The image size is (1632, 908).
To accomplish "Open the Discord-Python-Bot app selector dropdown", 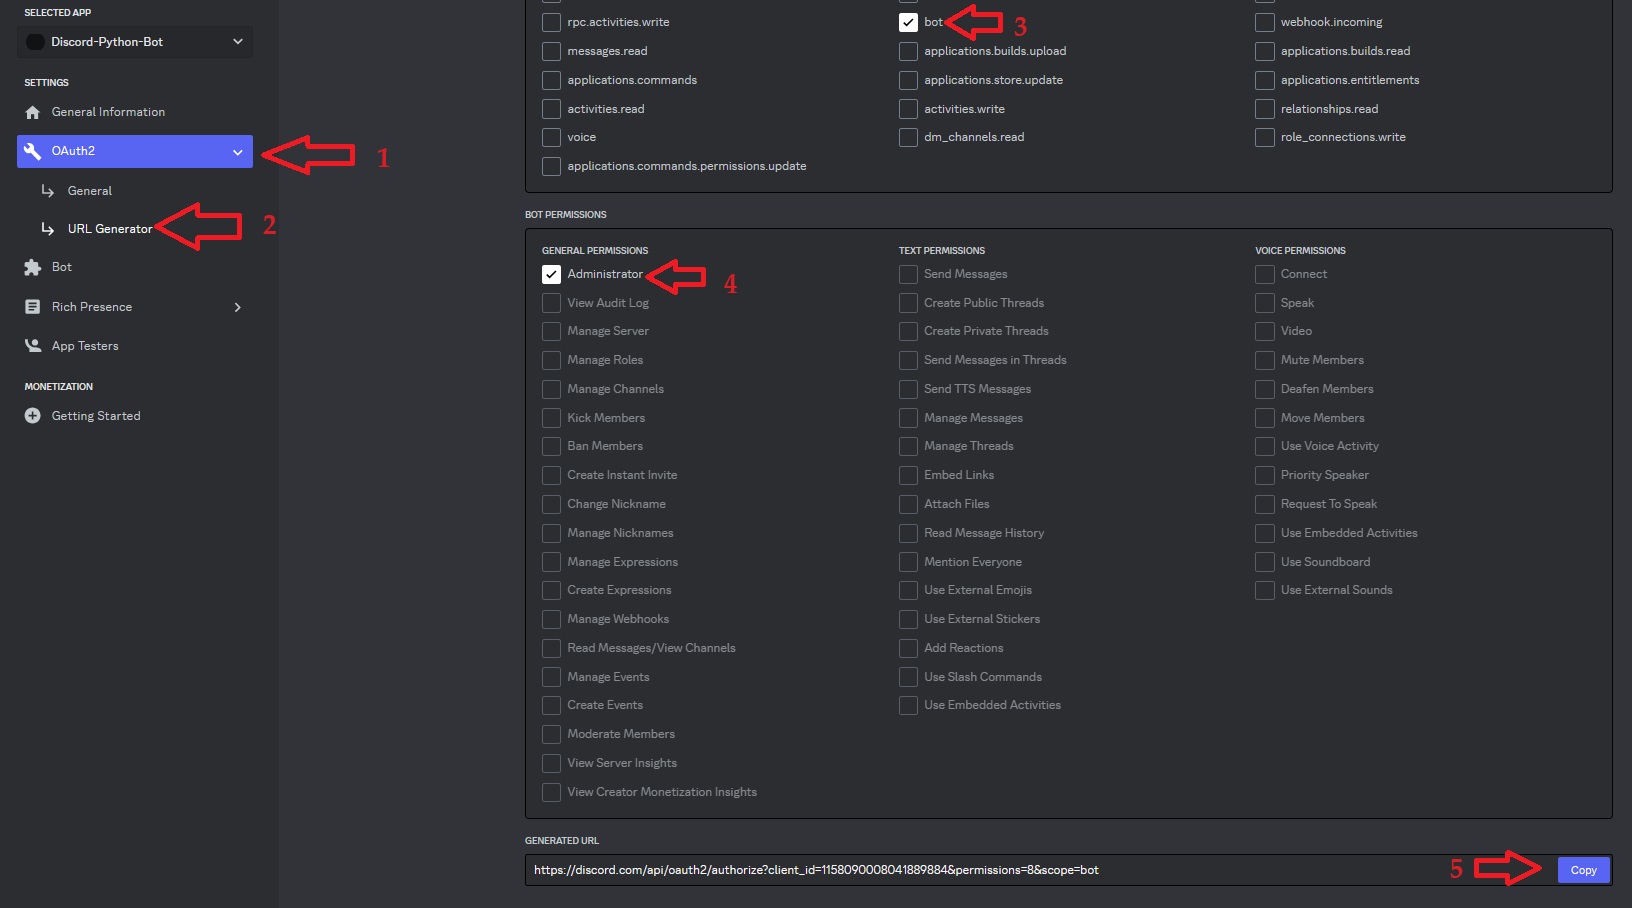I will click(x=135, y=42).
